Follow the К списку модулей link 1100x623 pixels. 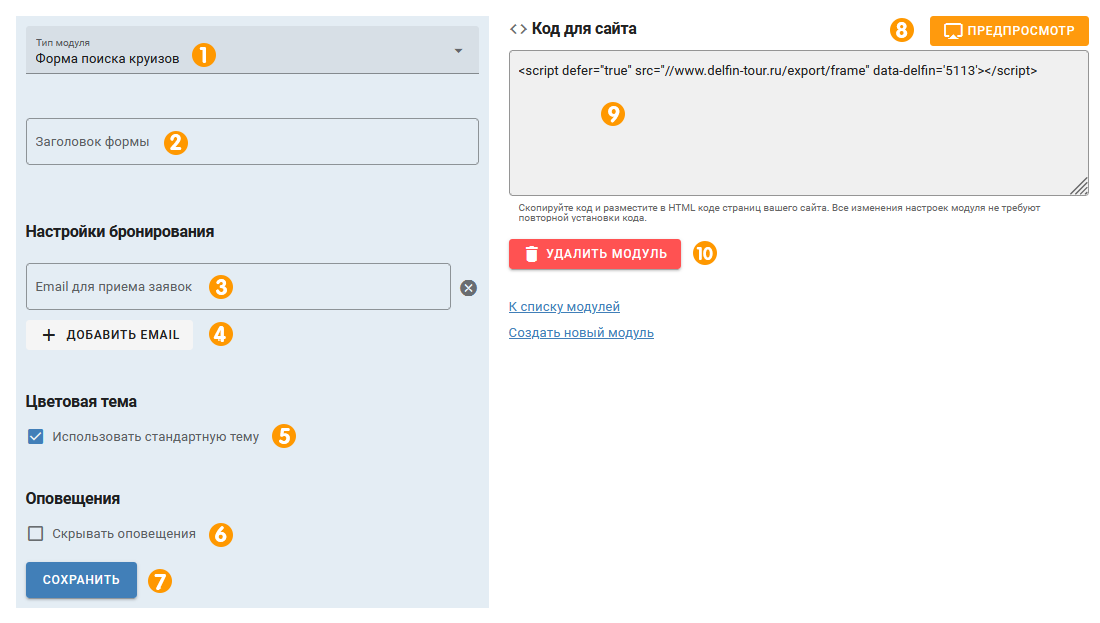pyautogui.click(x=564, y=307)
